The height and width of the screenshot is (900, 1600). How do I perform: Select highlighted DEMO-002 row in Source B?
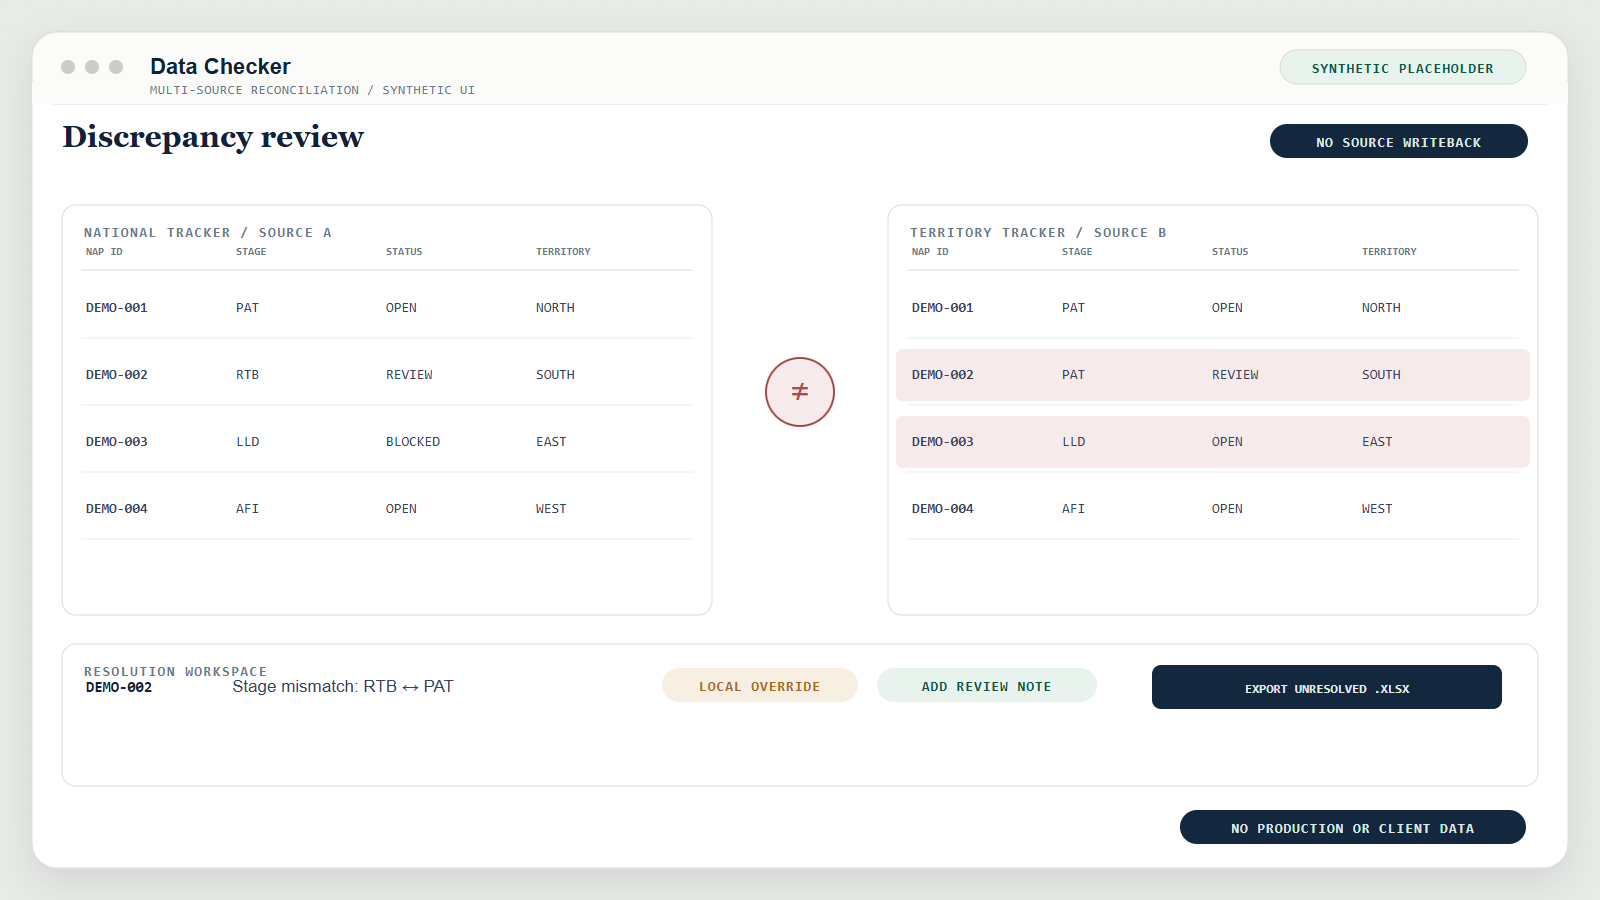click(1213, 375)
